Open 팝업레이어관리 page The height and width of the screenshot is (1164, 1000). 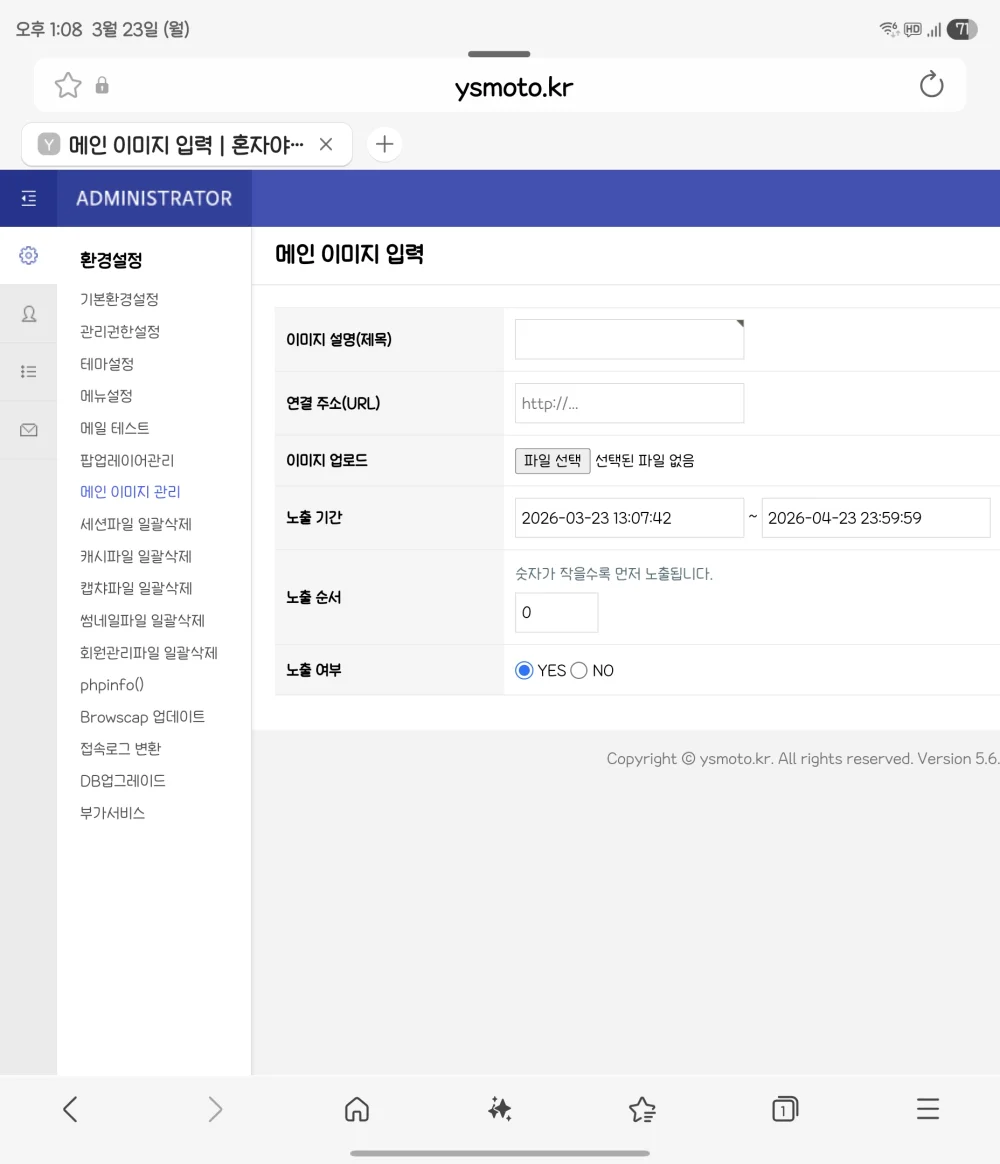click(x=127, y=460)
